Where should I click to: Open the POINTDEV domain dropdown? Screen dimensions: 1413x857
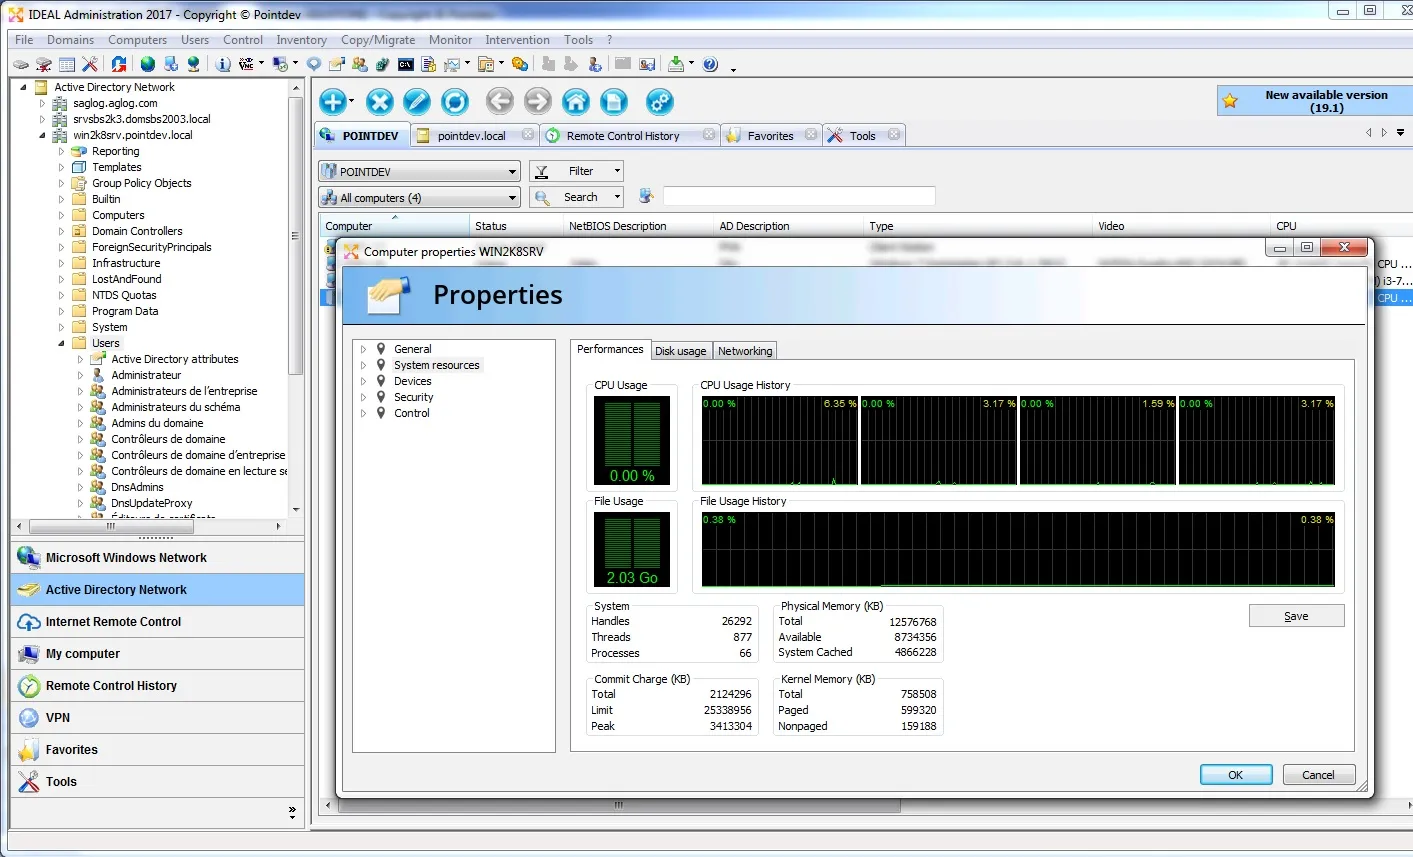click(420, 172)
